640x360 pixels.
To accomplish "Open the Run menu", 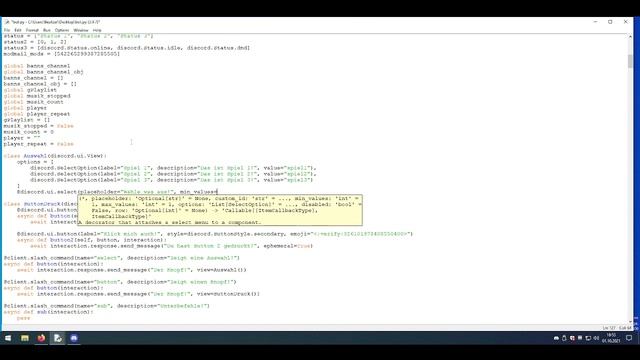I will click(x=47, y=30).
